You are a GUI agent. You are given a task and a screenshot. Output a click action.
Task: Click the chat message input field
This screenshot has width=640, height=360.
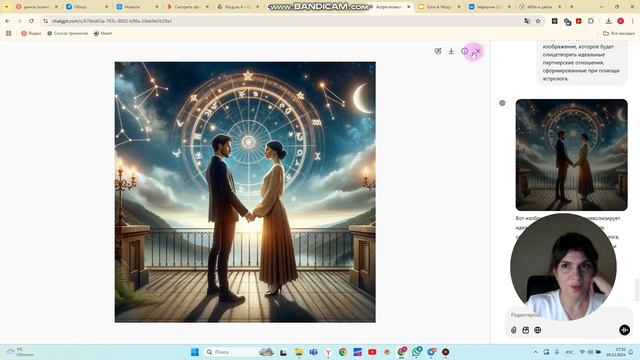(569, 315)
